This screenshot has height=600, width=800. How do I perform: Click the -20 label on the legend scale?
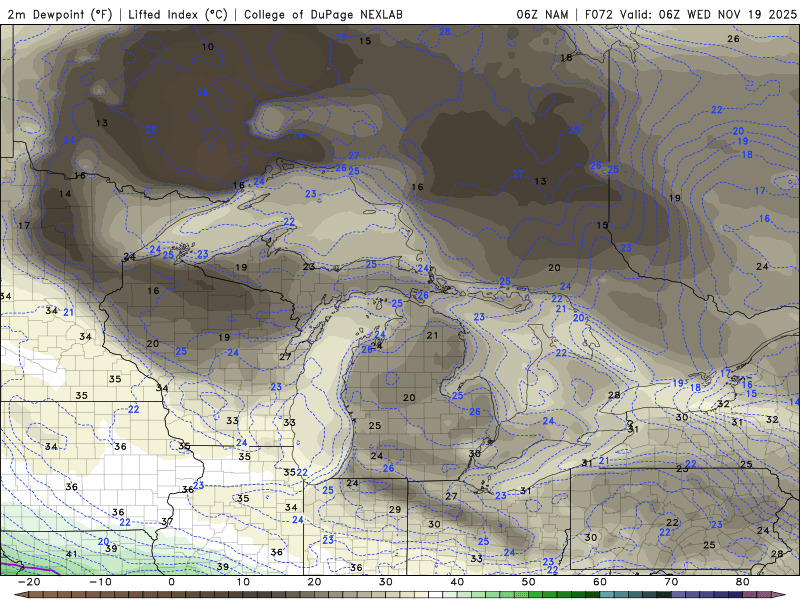[29, 582]
